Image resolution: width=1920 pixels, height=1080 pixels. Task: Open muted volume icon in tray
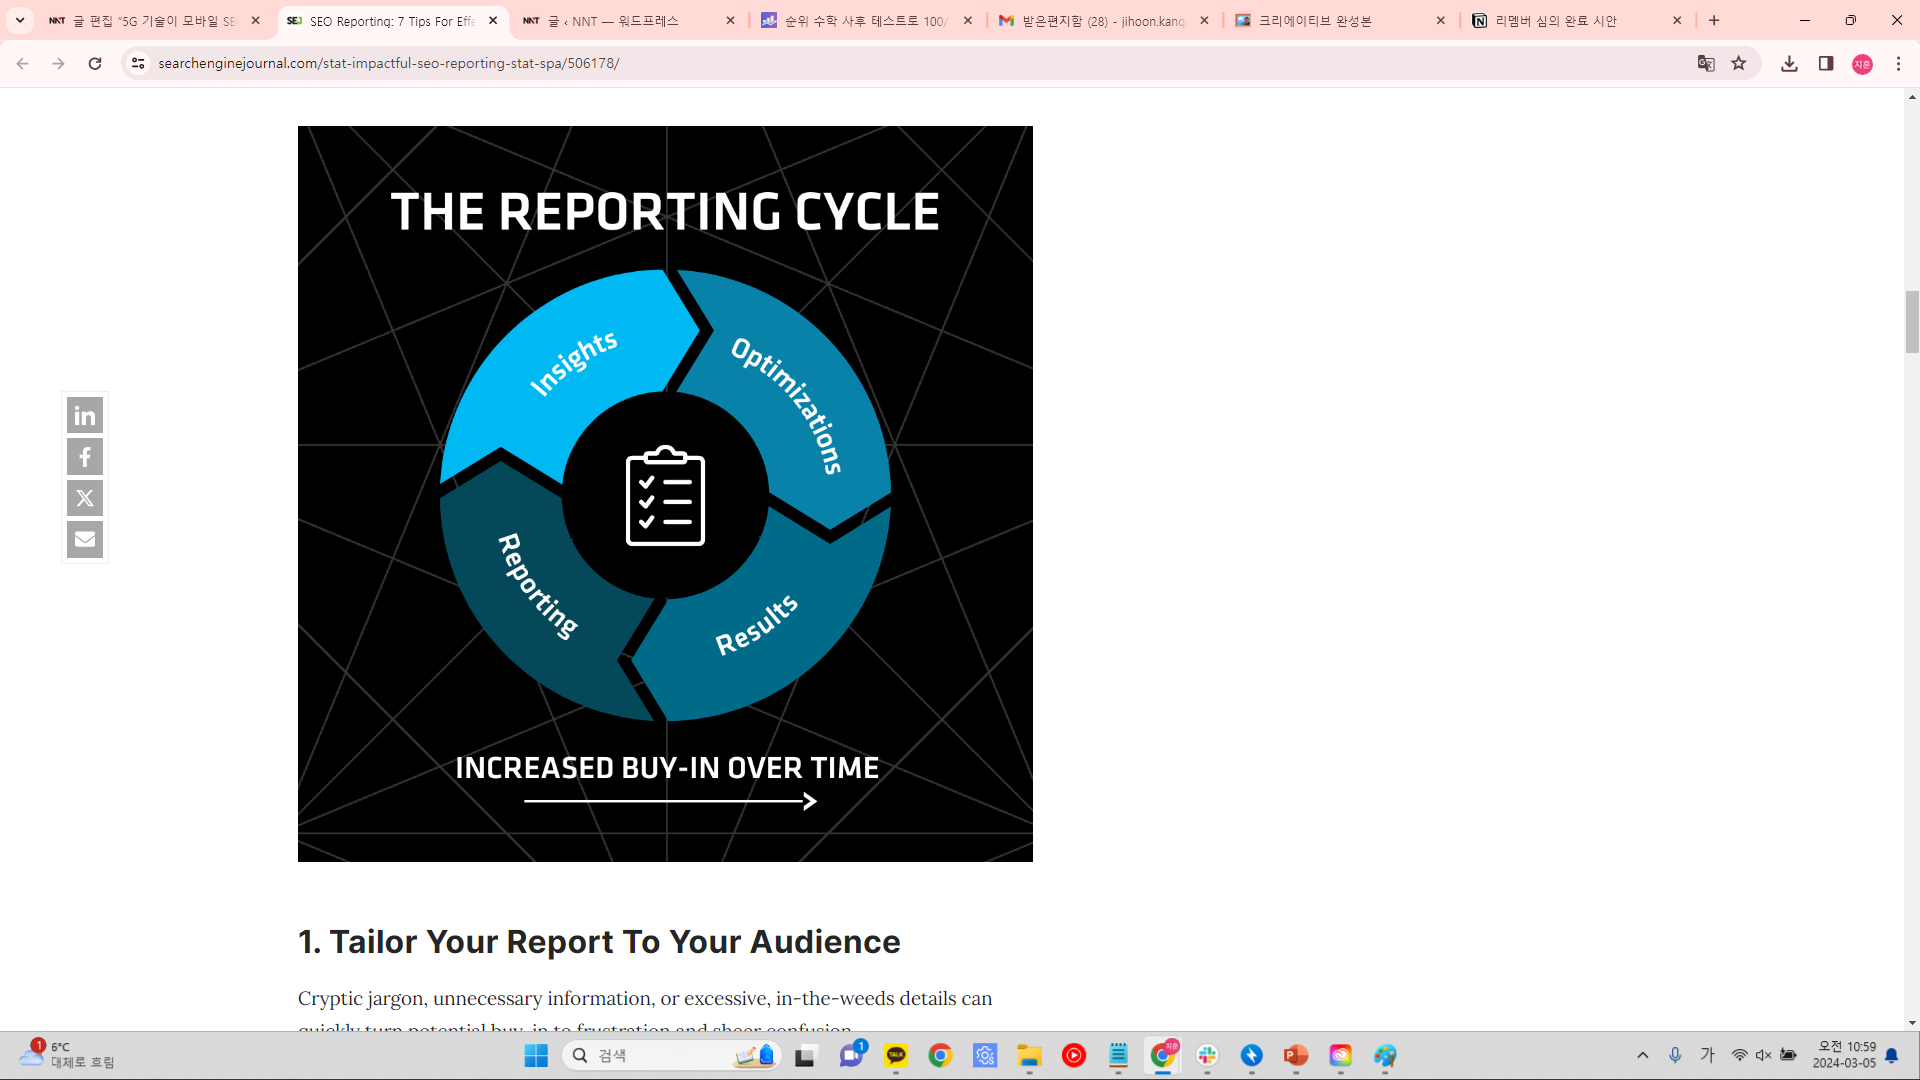pos(1764,1056)
